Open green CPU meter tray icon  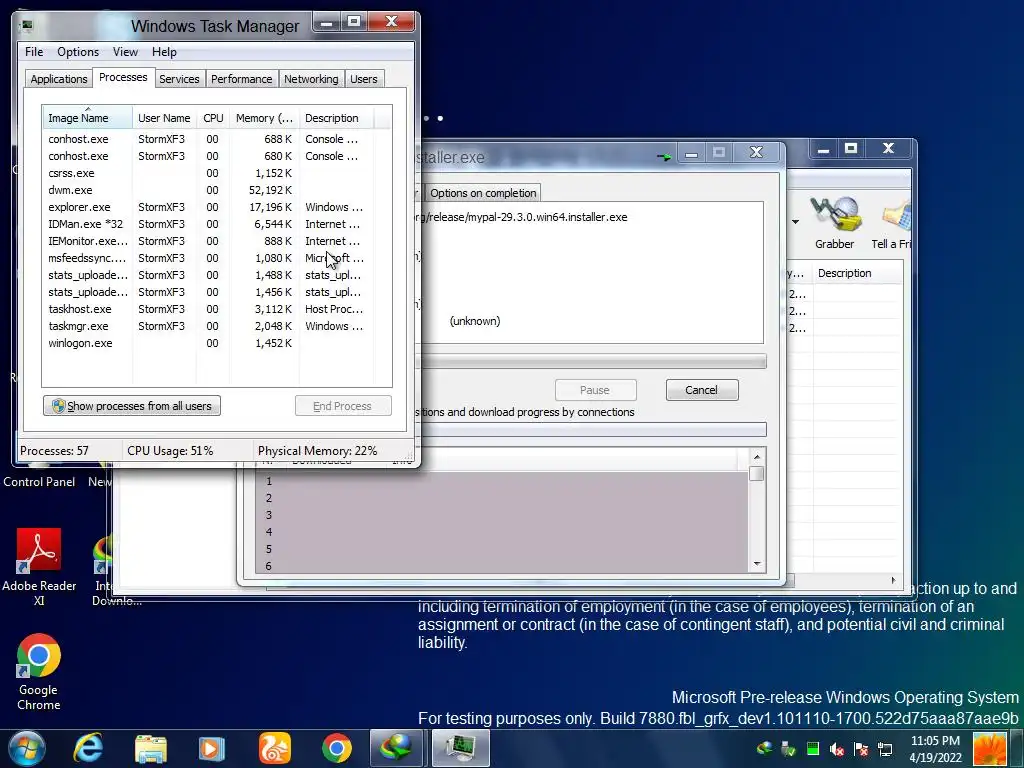click(x=813, y=748)
